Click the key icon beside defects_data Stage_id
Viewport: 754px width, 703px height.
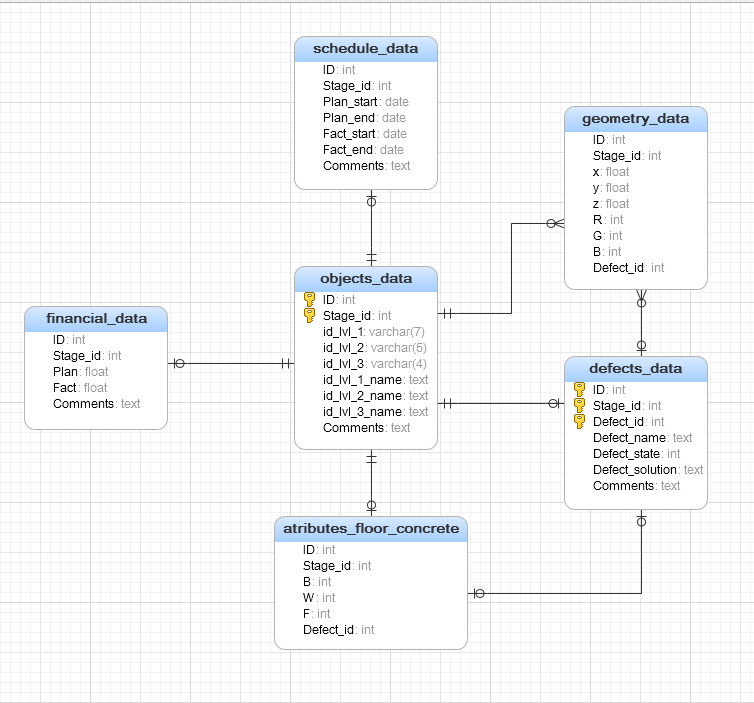pos(579,405)
